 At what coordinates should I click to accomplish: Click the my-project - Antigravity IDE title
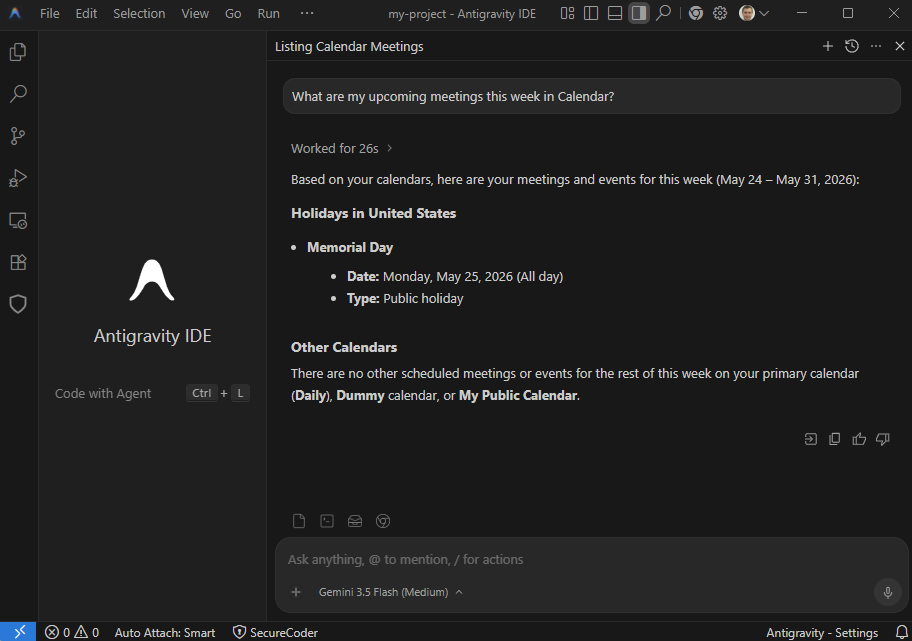click(462, 13)
